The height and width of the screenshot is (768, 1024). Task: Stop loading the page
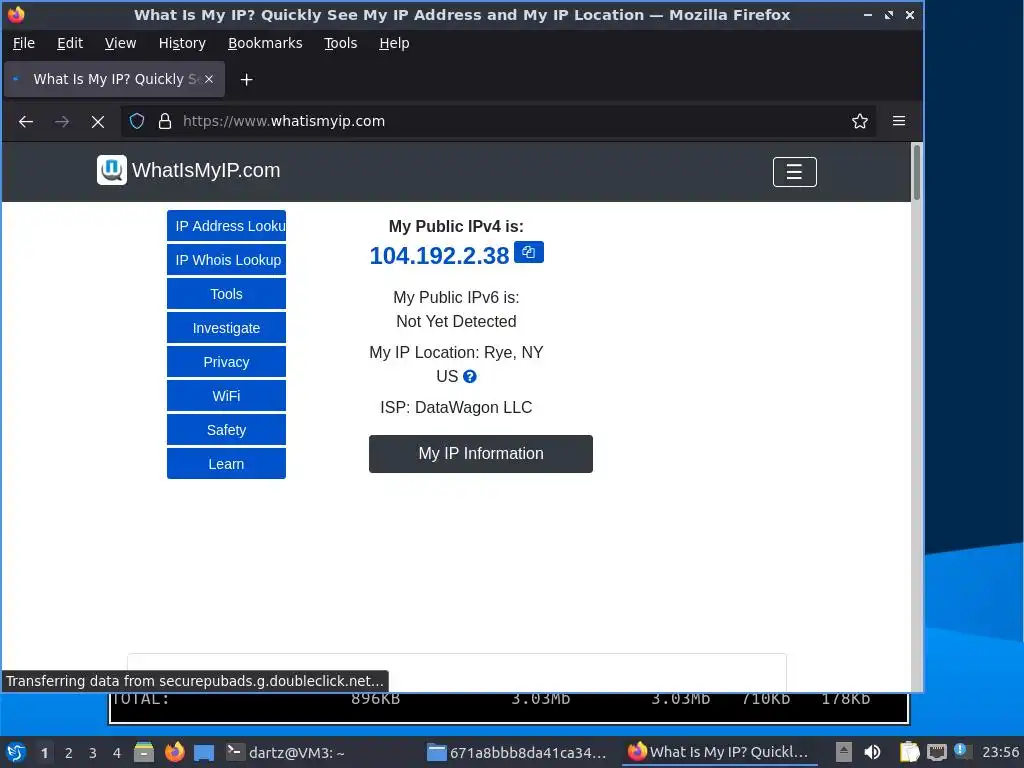click(98, 121)
